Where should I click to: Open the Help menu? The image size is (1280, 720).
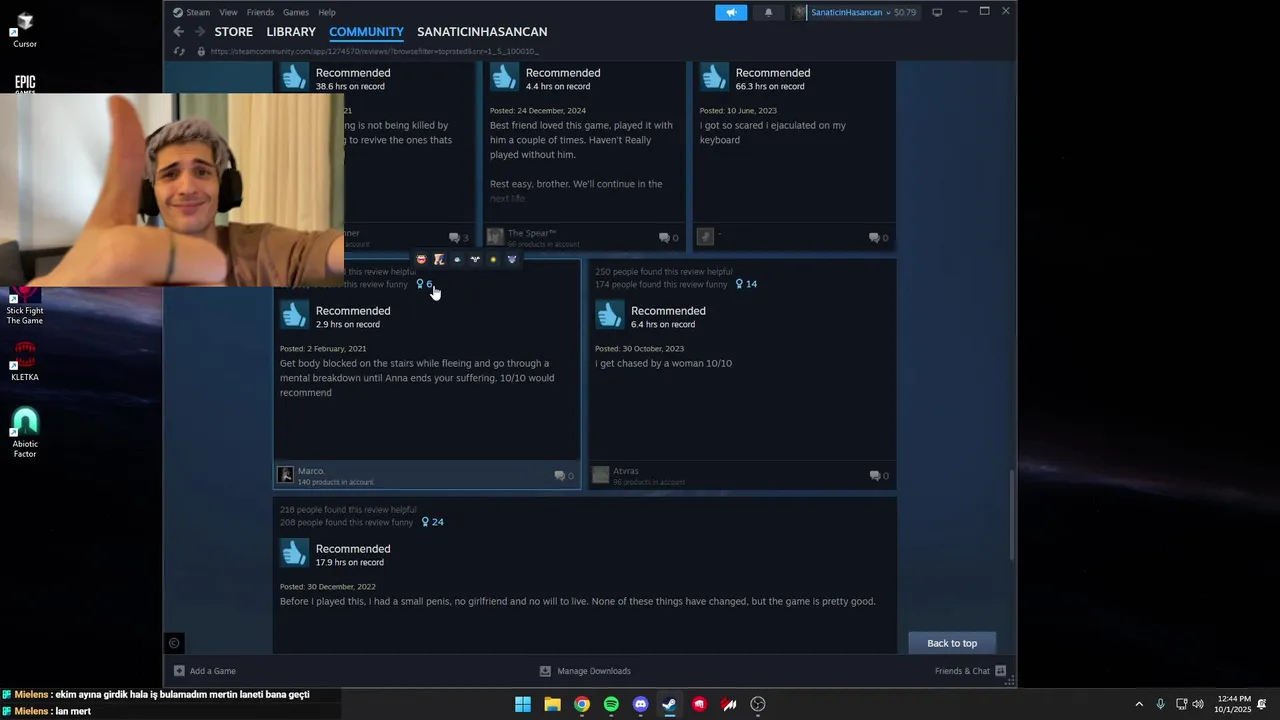327,12
